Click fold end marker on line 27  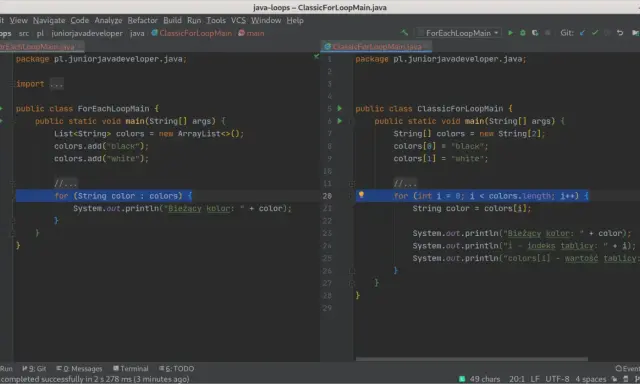pos(351,283)
